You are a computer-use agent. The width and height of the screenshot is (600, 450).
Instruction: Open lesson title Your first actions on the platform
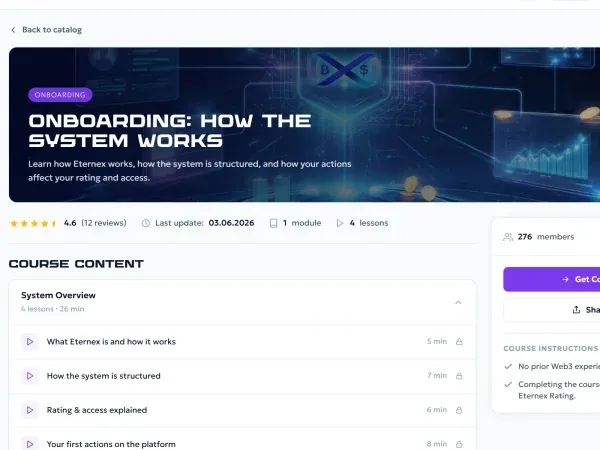[111, 444]
